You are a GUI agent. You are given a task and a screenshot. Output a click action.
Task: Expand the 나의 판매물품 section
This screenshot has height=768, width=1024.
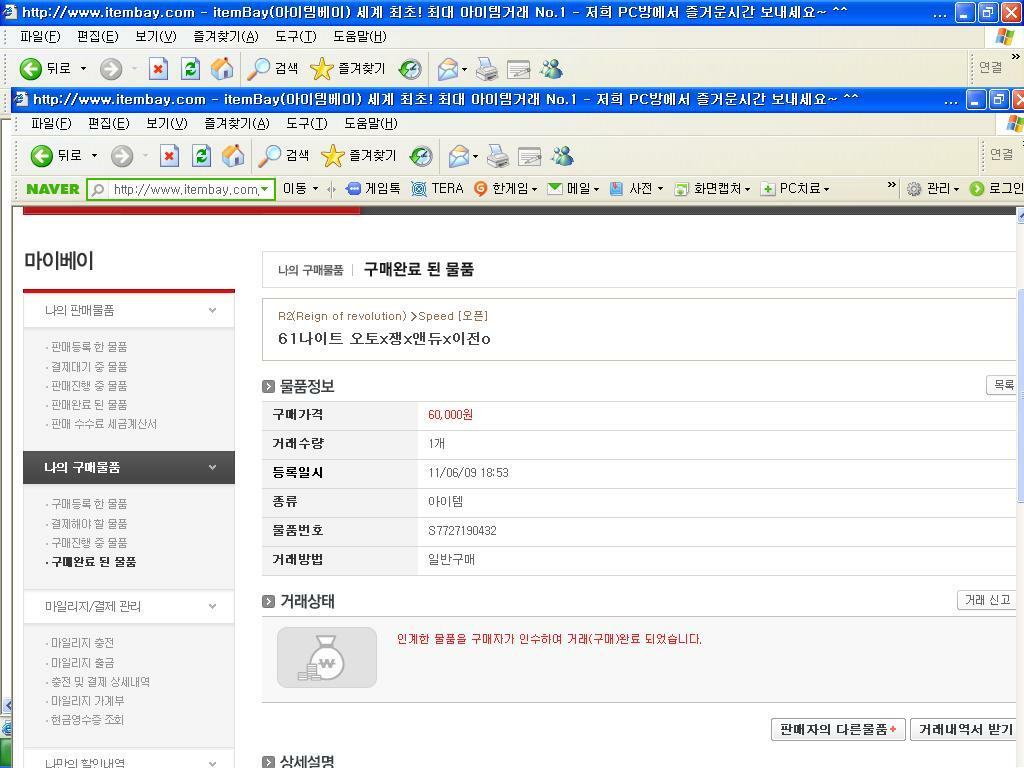click(128, 310)
